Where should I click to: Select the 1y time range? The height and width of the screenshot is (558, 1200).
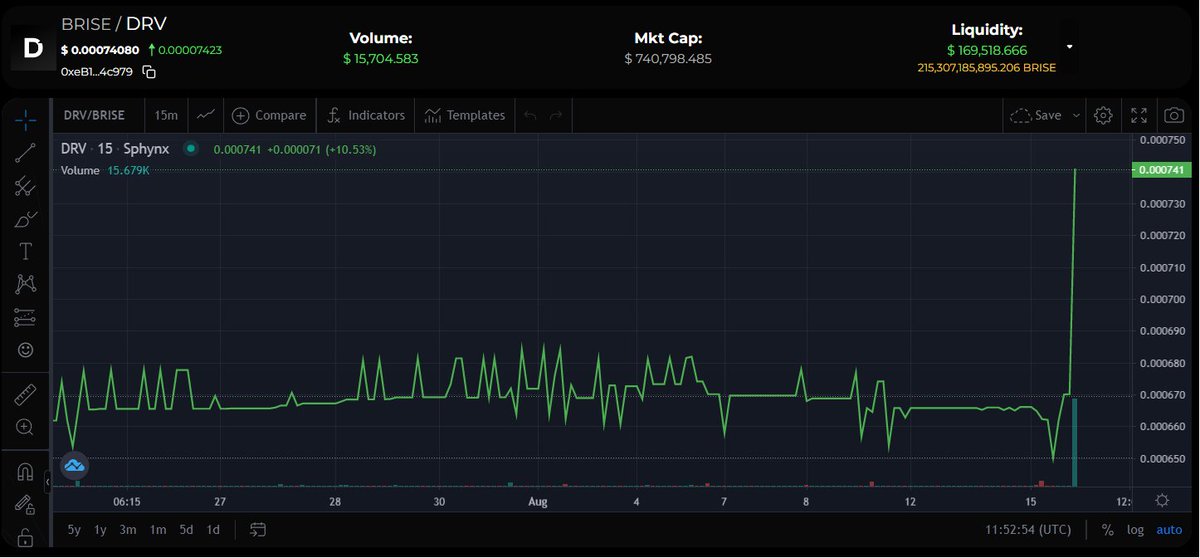[x=100, y=529]
